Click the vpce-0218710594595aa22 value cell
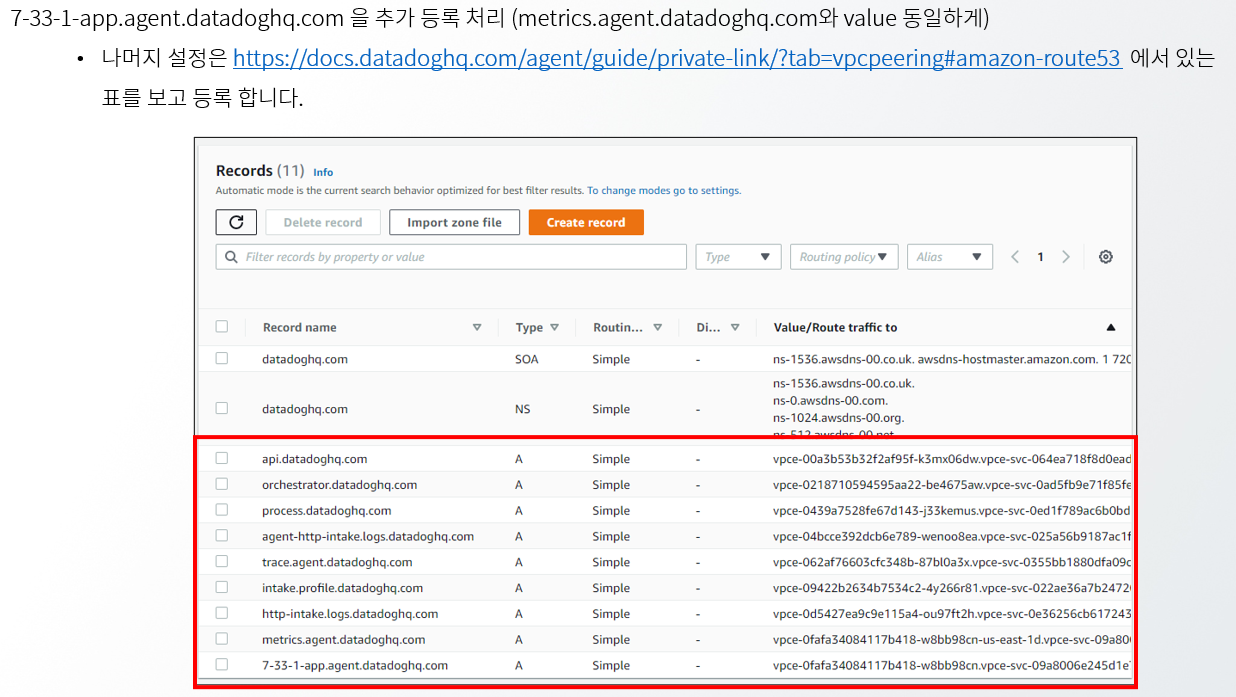Viewport: 1236px width, 697px height. click(951, 485)
